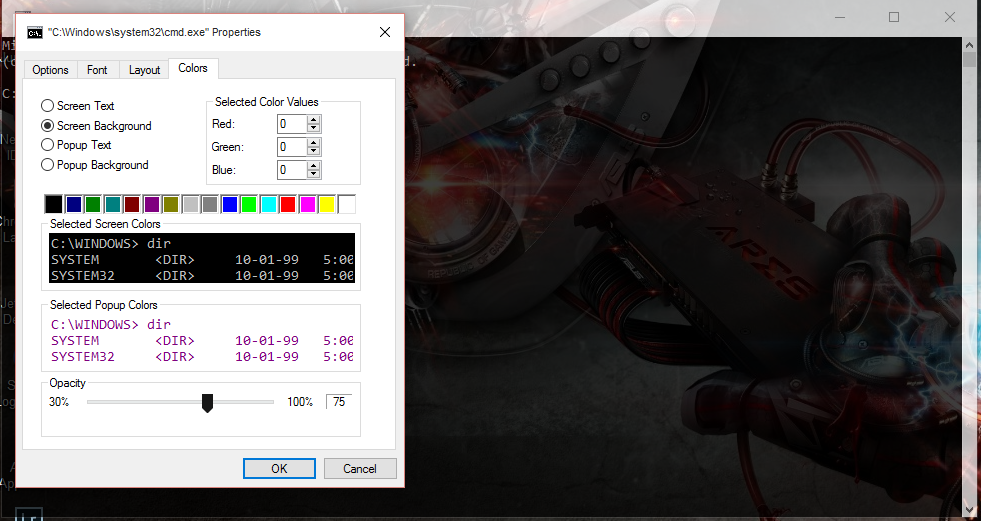Increase the Green value with up arrow
This screenshot has height=521, width=981.
coord(314,143)
